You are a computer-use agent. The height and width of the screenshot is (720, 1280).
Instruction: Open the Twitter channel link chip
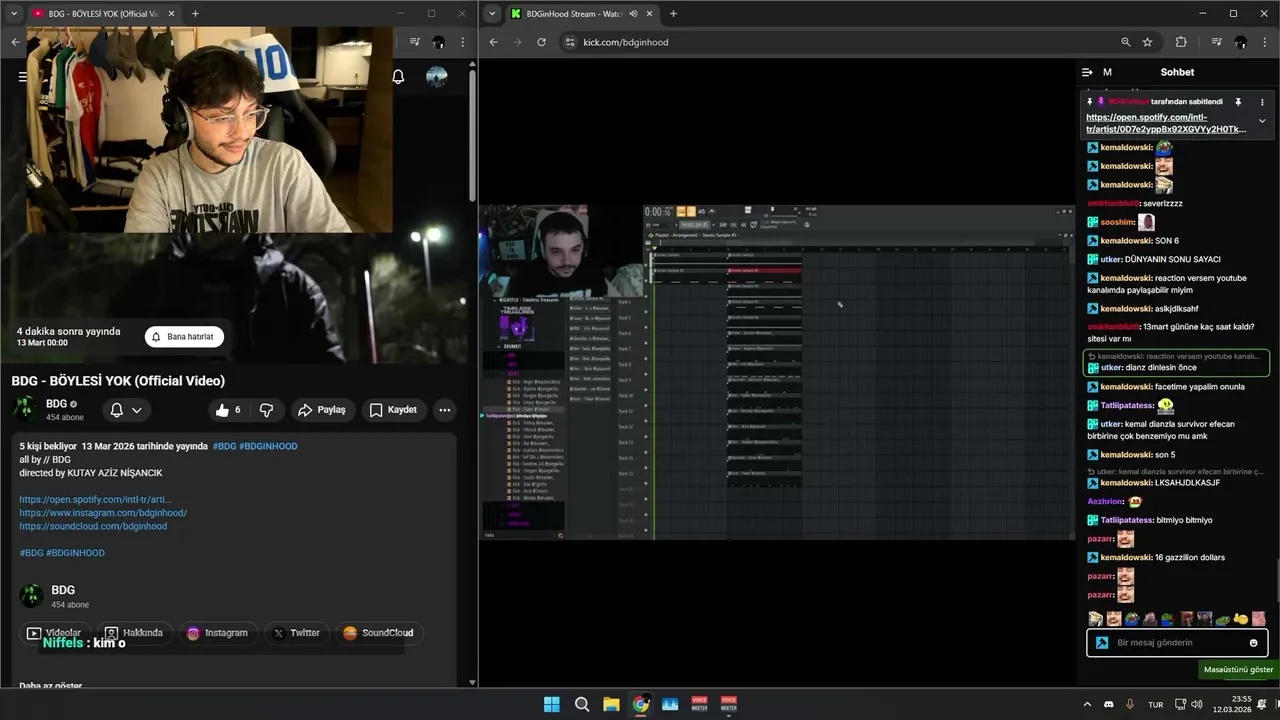click(296, 633)
